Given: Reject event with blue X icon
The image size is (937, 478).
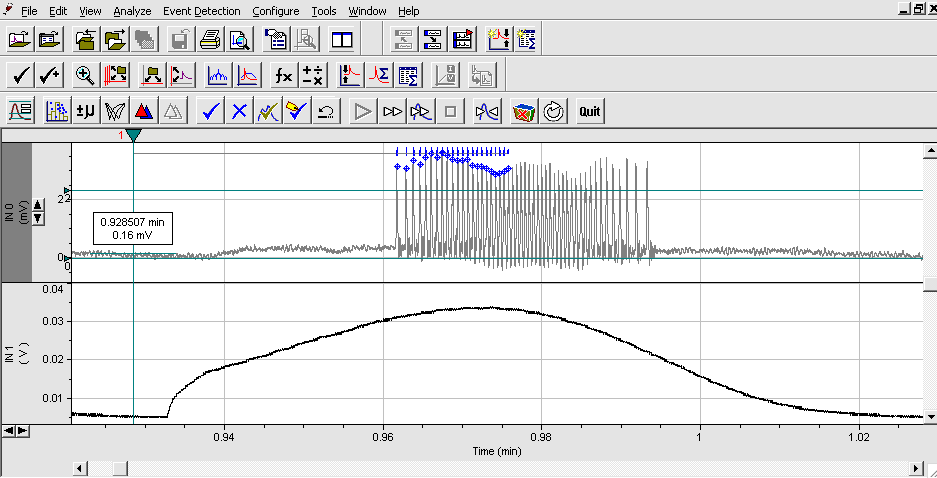Looking at the screenshot, I should (x=239, y=111).
